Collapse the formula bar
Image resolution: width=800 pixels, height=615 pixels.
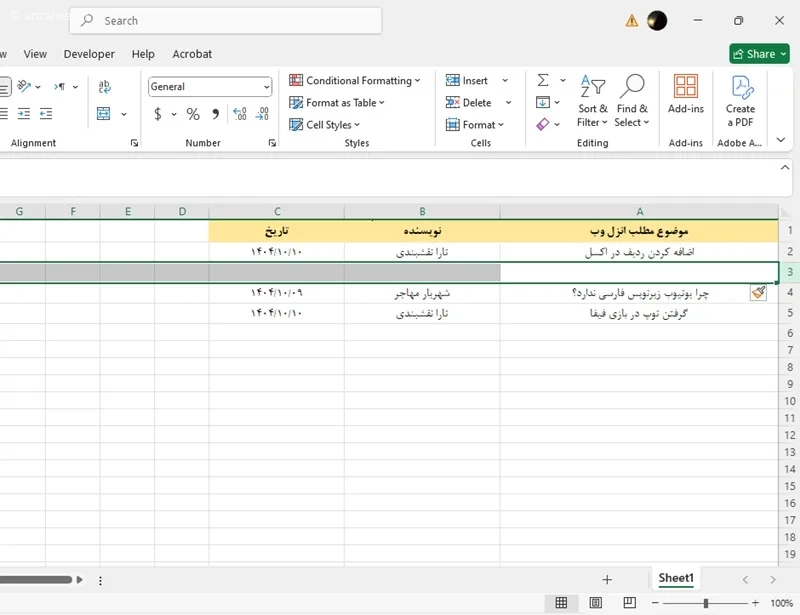point(785,167)
